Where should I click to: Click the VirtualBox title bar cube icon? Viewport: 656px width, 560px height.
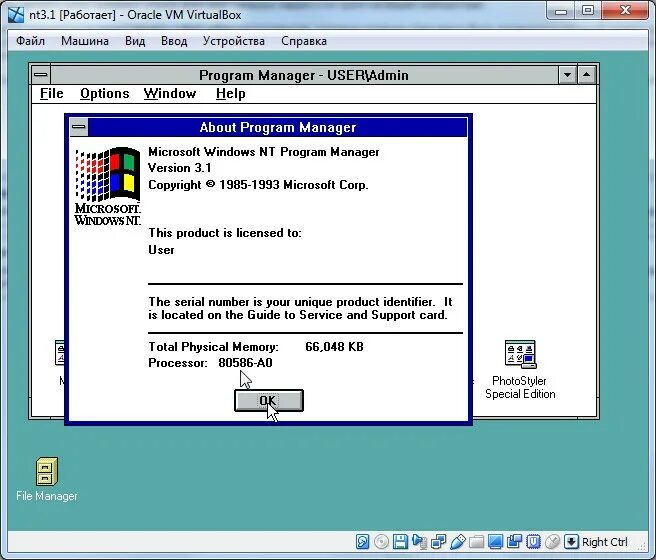(x=16, y=15)
